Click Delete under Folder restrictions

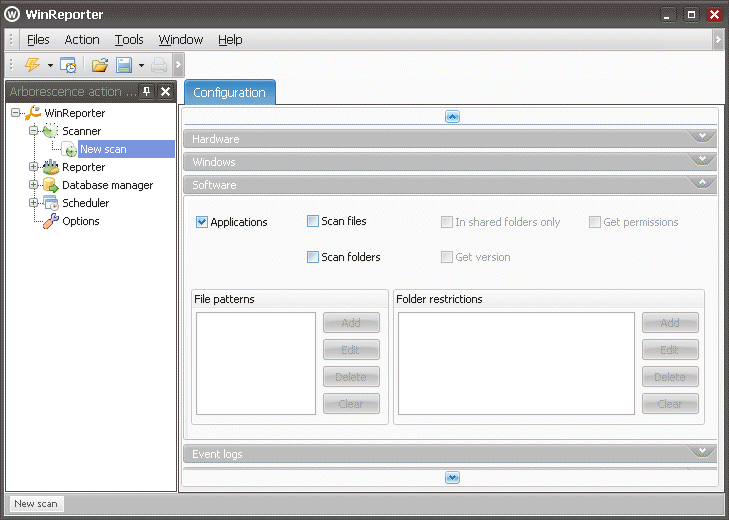click(x=670, y=376)
